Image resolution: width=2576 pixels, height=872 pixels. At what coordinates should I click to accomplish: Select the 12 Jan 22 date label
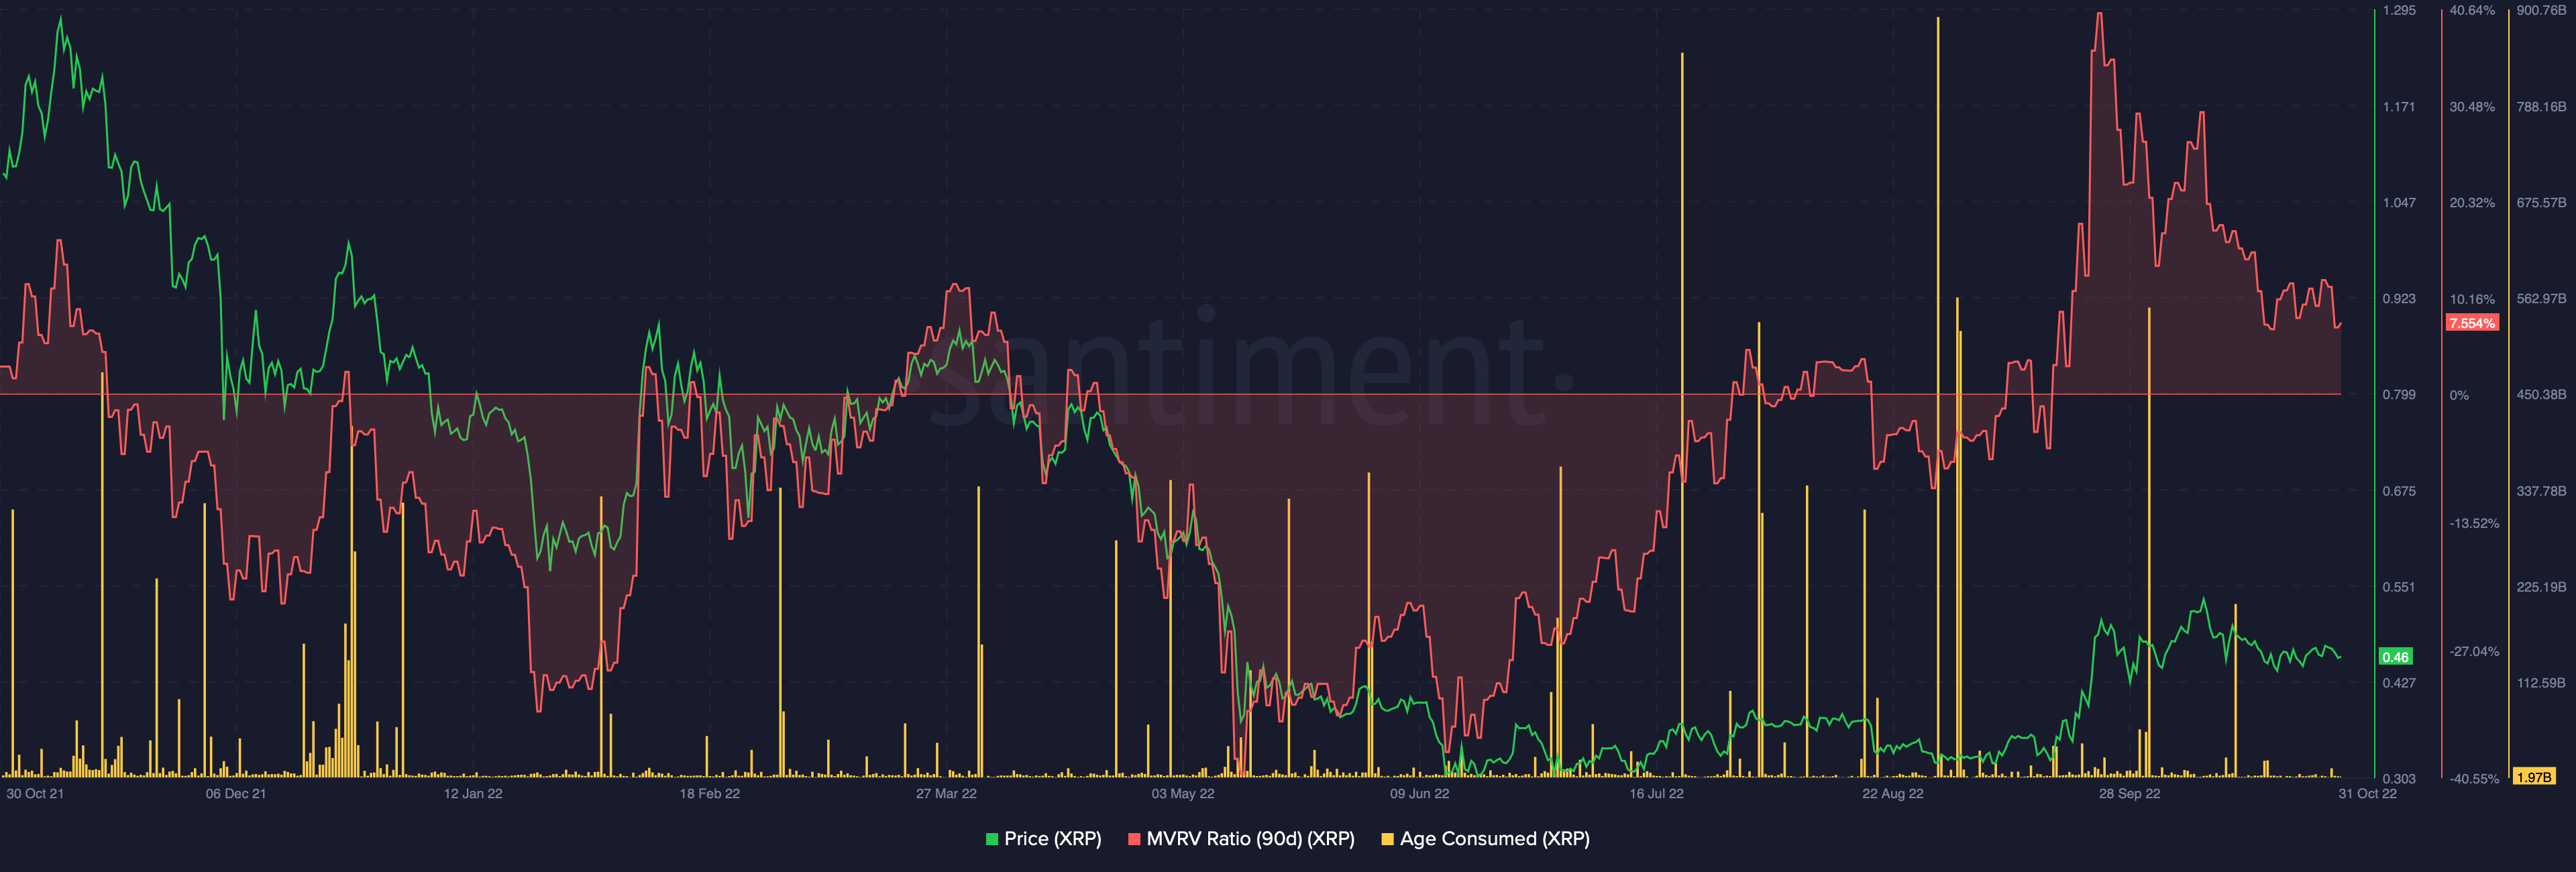(473, 794)
